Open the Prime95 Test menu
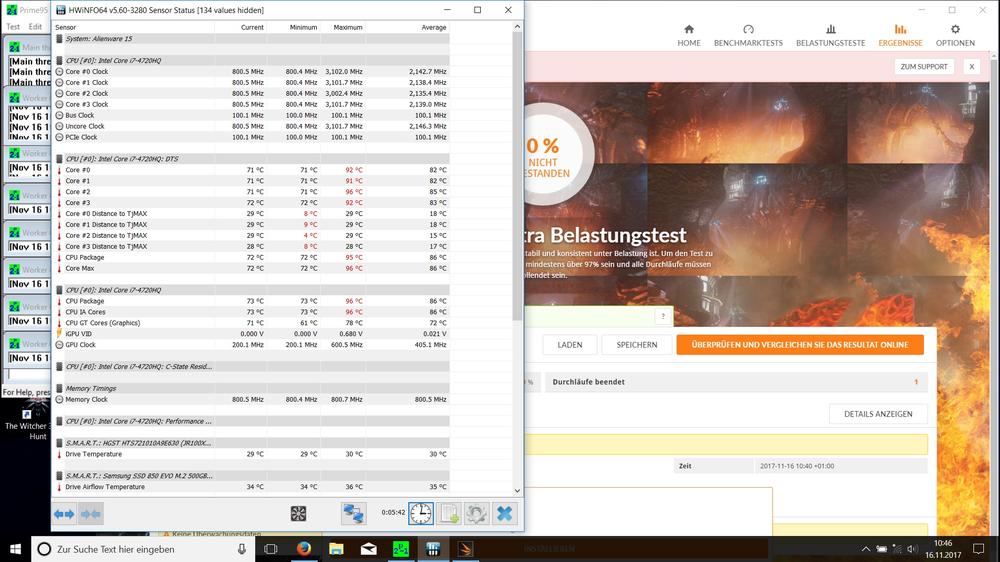 click(x=13, y=27)
